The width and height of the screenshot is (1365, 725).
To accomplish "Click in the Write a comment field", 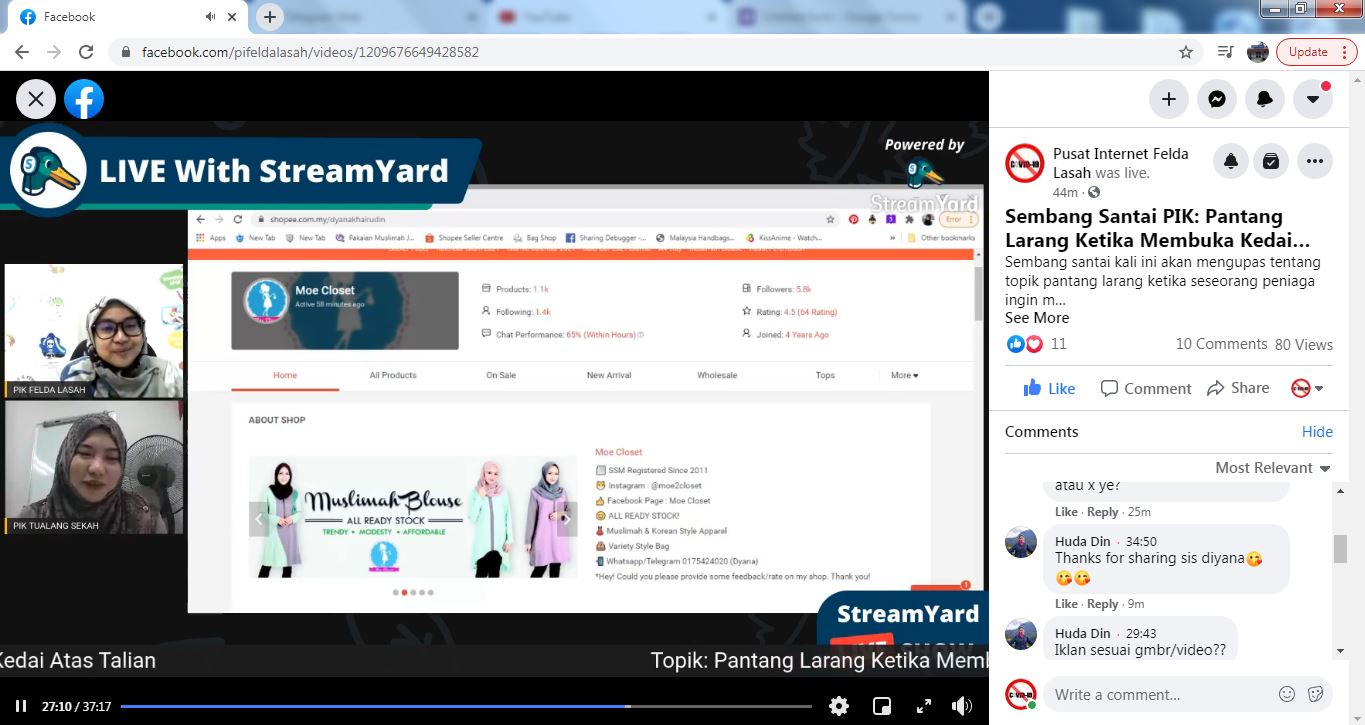I will pyautogui.click(x=1160, y=695).
